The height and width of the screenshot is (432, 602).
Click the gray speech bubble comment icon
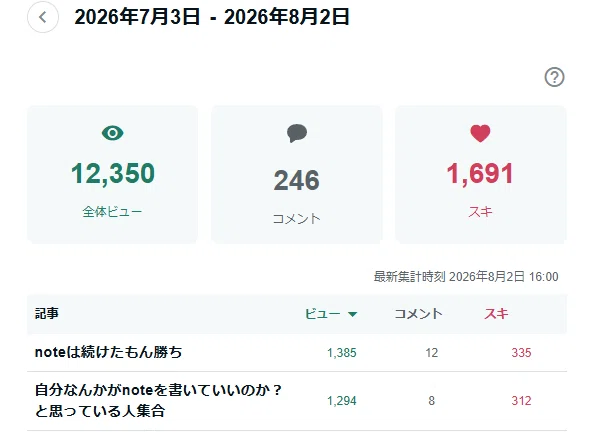click(x=297, y=134)
